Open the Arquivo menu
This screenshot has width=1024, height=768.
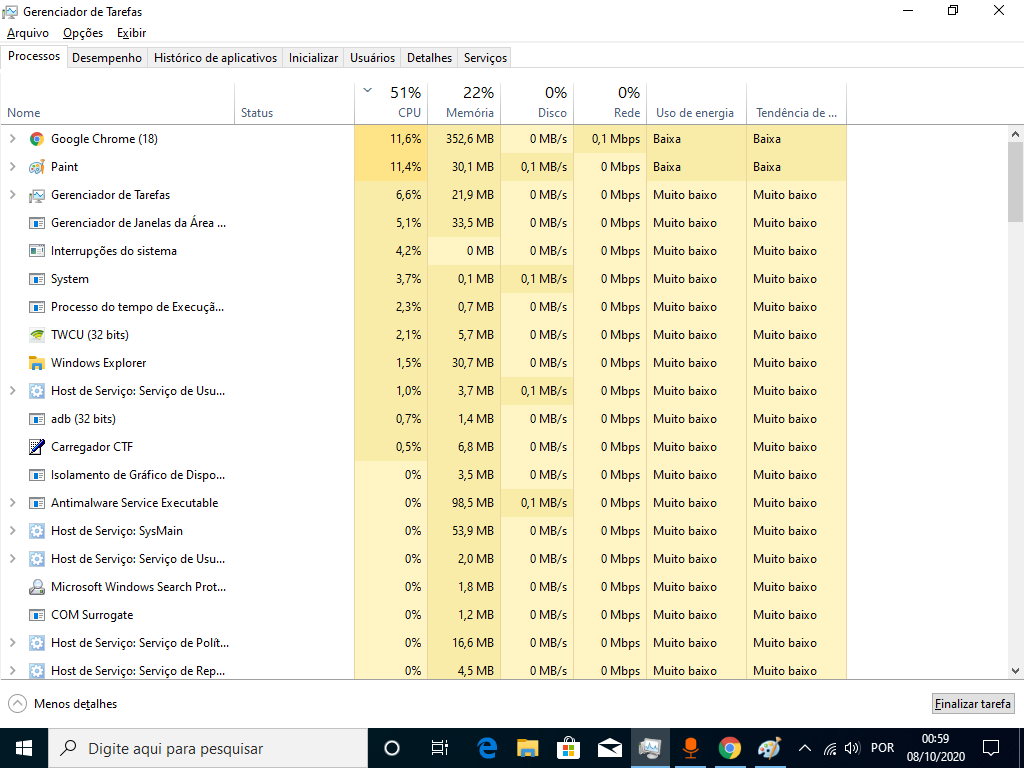27,33
